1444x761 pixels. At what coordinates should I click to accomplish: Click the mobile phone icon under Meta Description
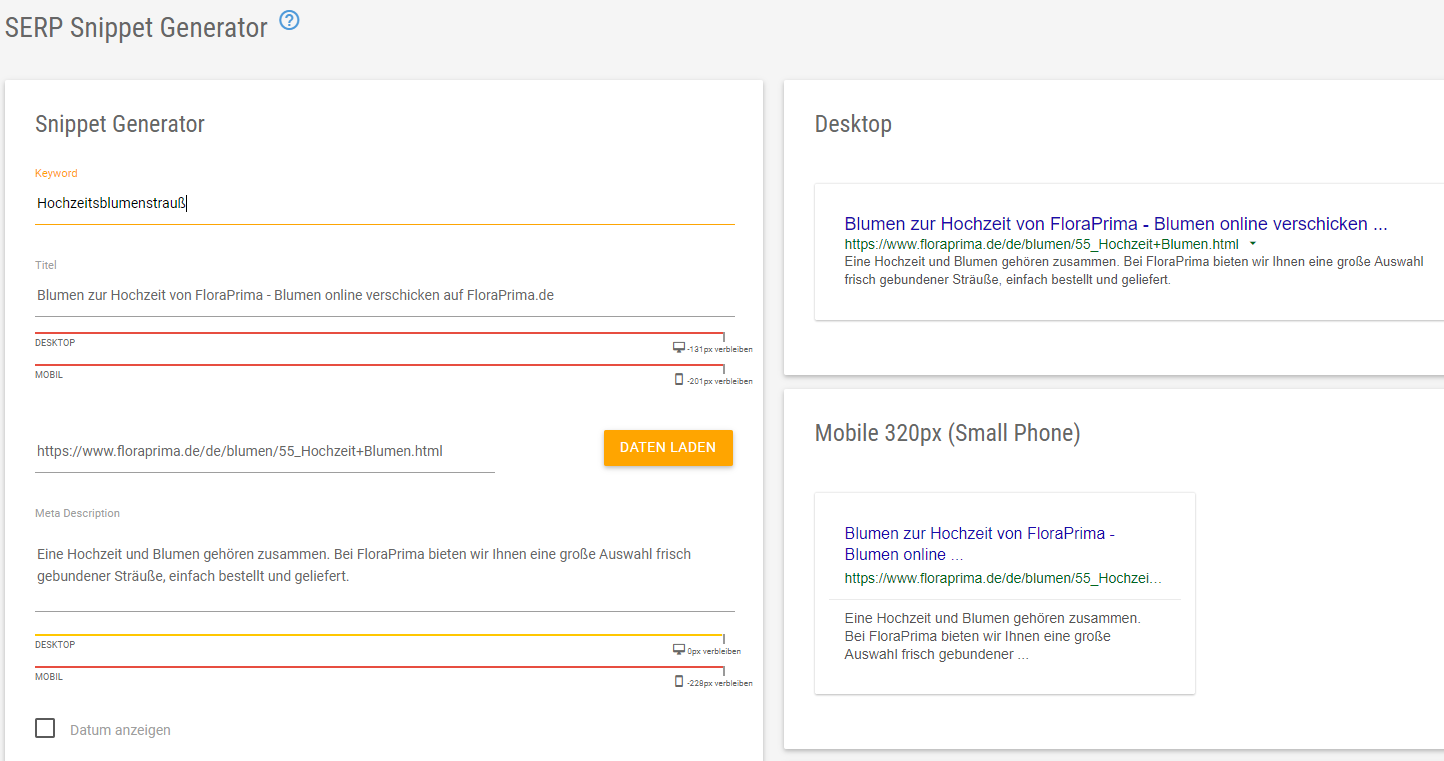point(680,682)
